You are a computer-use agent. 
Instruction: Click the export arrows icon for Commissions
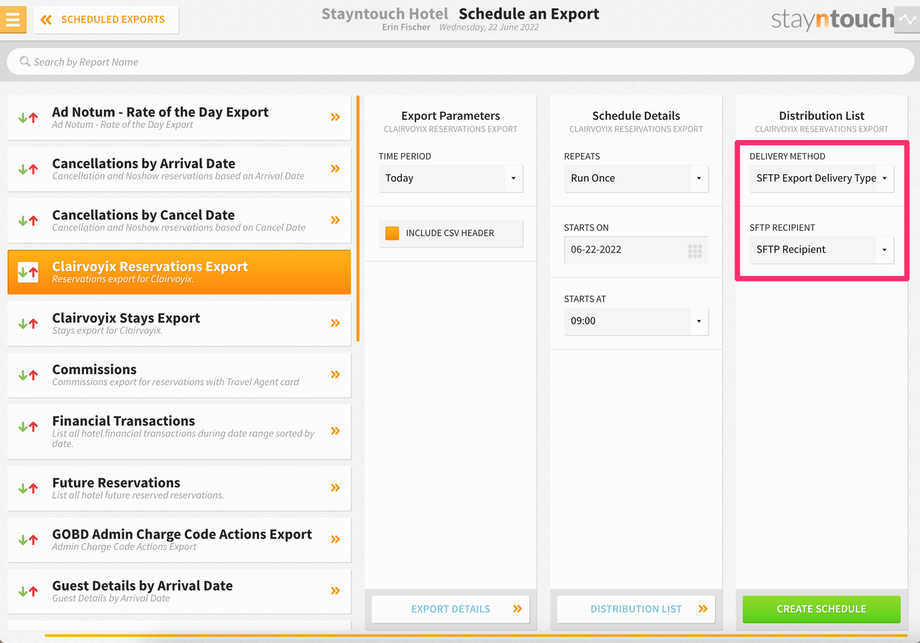point(28,375)
